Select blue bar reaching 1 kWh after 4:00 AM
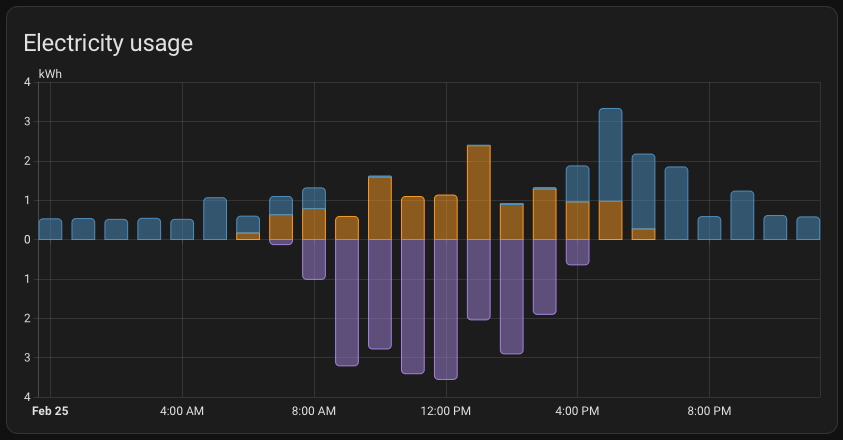Image resolution: width=843 pixels, height=440 pixels. click(215, 218)
